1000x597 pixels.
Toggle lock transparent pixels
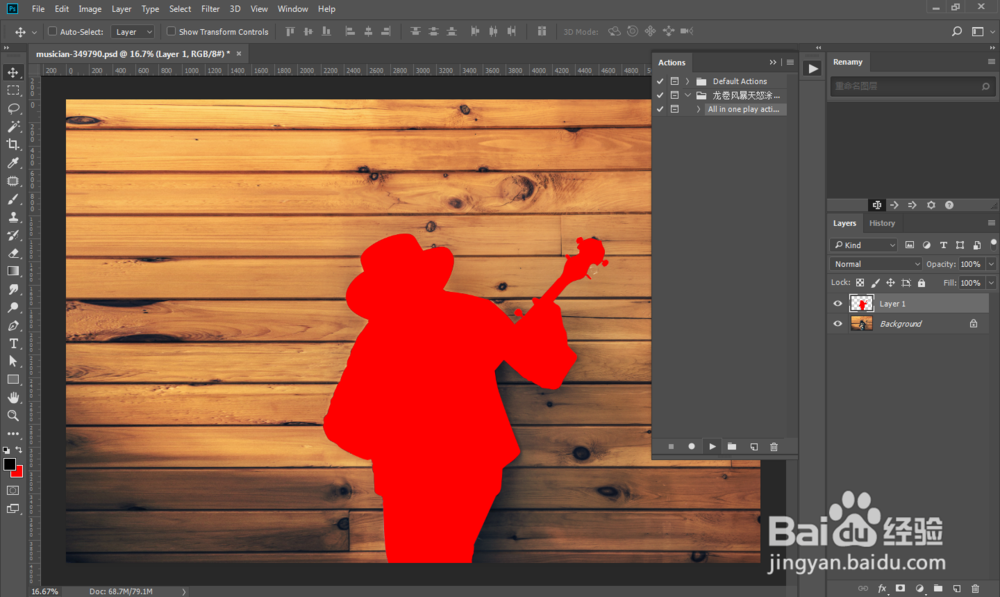click(860, 283)
